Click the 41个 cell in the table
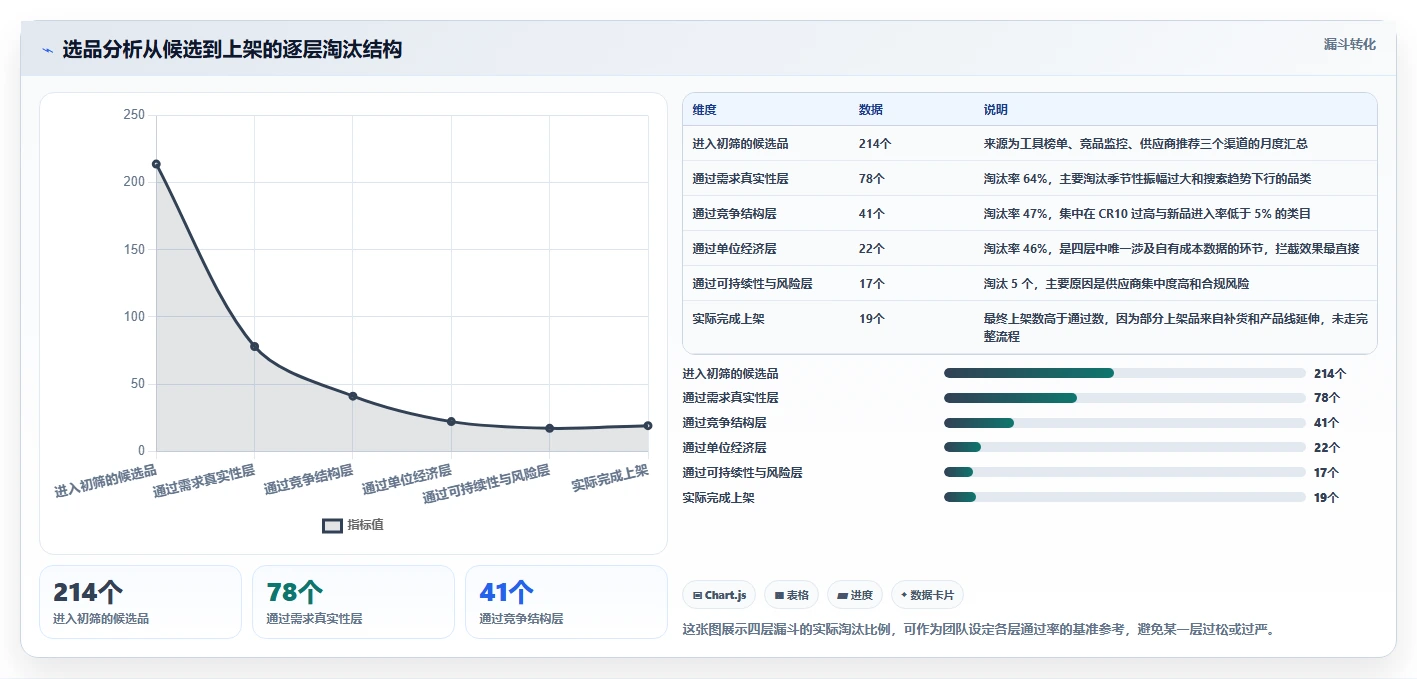Image resolution: width=1417 pixels, height=679 pixels. (911, 213)
